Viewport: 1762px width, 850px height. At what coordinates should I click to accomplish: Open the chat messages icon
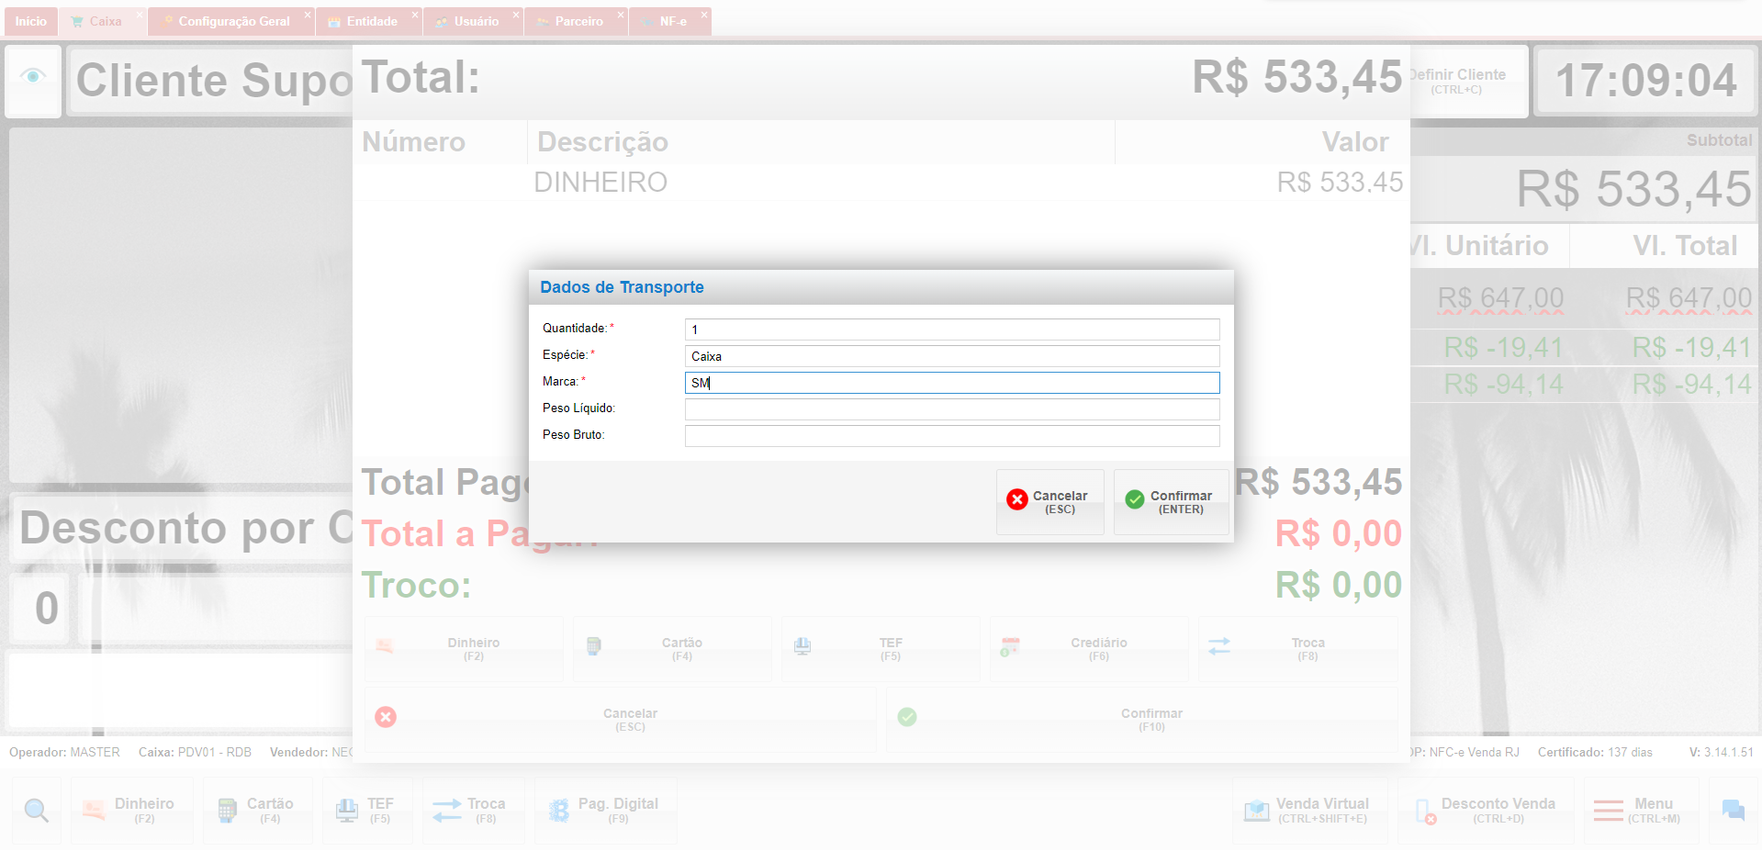point(1733,810)
